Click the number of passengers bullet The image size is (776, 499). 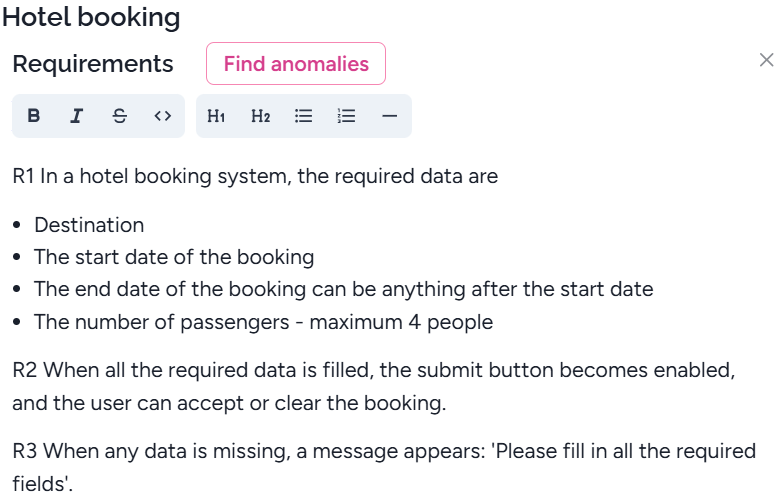coord(263,322)
